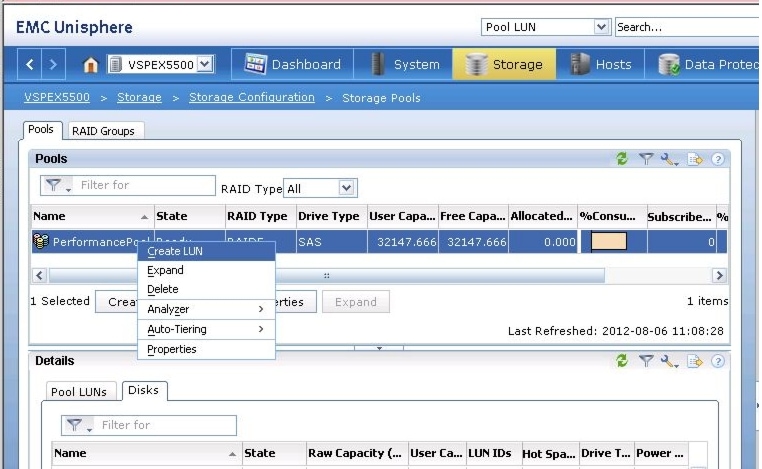Go forward with the right arrow navigation button
This screenshot has height=469, width=762.
coord(53,64)
